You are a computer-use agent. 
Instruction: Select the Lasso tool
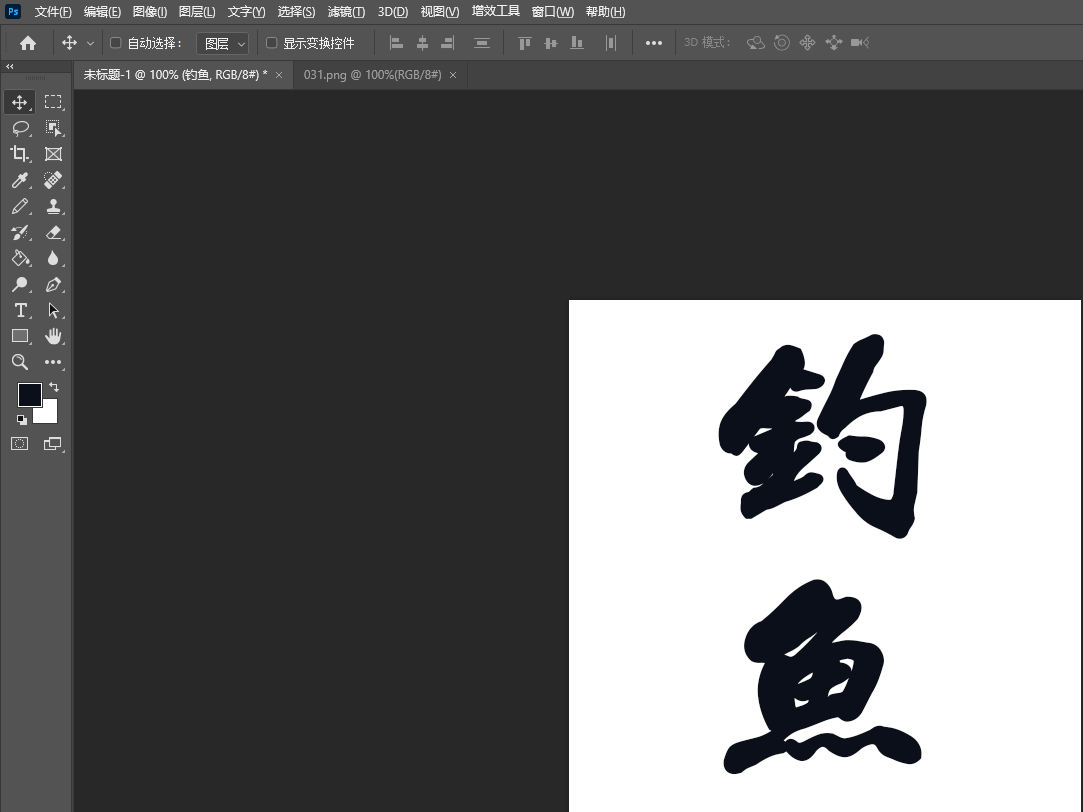click(19, 128)
